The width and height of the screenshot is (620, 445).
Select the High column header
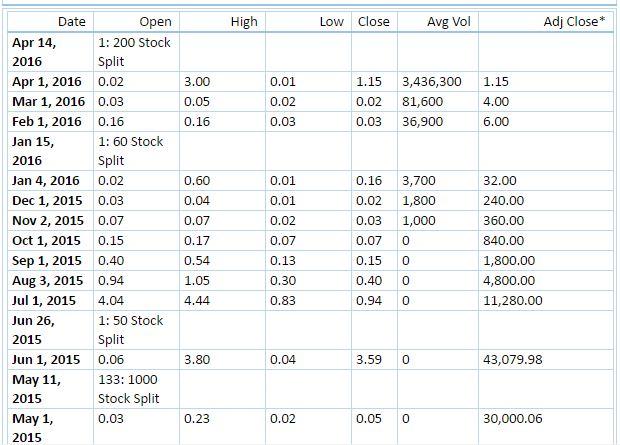[x=243, y=21]
